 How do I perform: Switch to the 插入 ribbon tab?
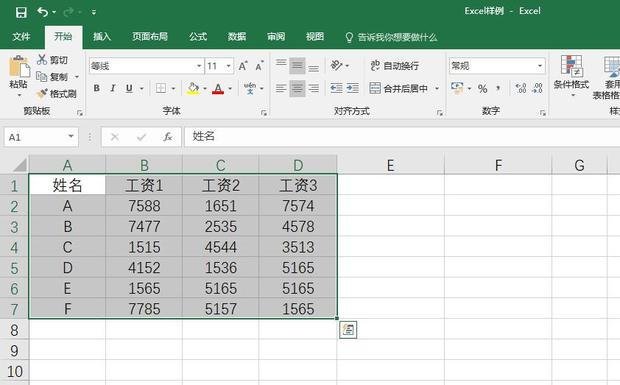pyautogui.click(x=102, y=37)
